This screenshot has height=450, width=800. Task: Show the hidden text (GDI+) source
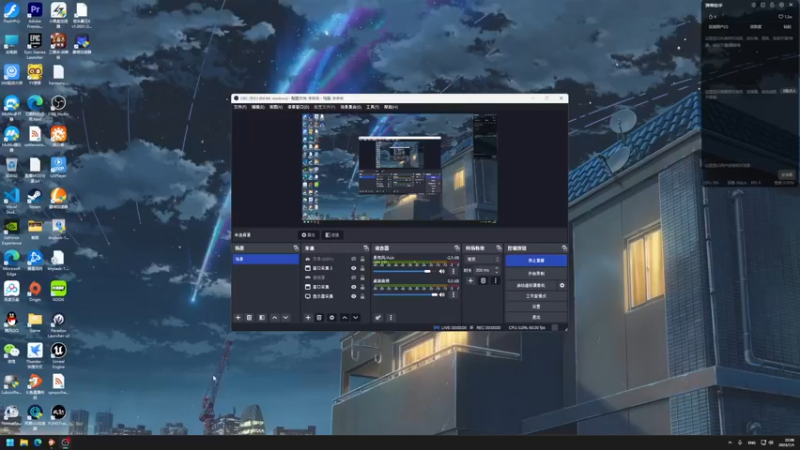pyautogui.click(x=353, y=259)
